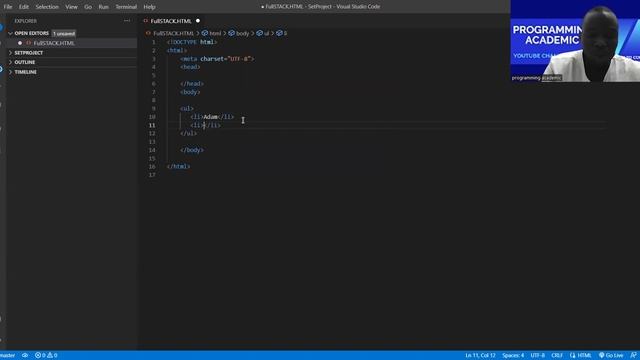Close the FullSTACK.HTML tab via unsaved dot
The image size is (640, 360).
(x=198, y=21)
